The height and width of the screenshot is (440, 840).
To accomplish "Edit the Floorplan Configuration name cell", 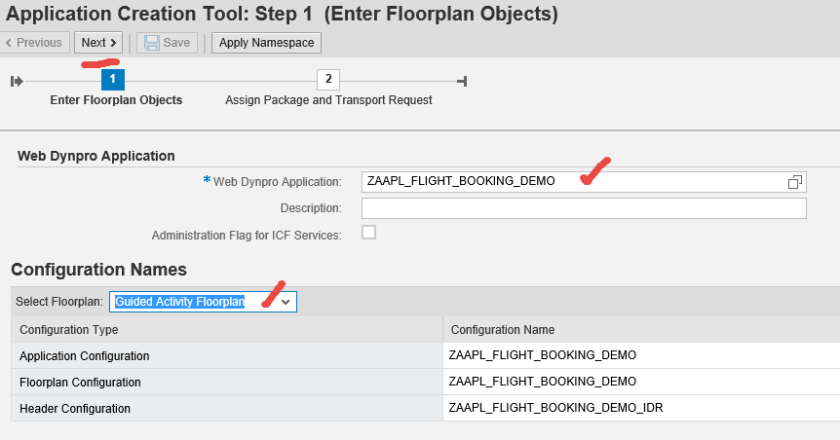I will pos(640,382).
